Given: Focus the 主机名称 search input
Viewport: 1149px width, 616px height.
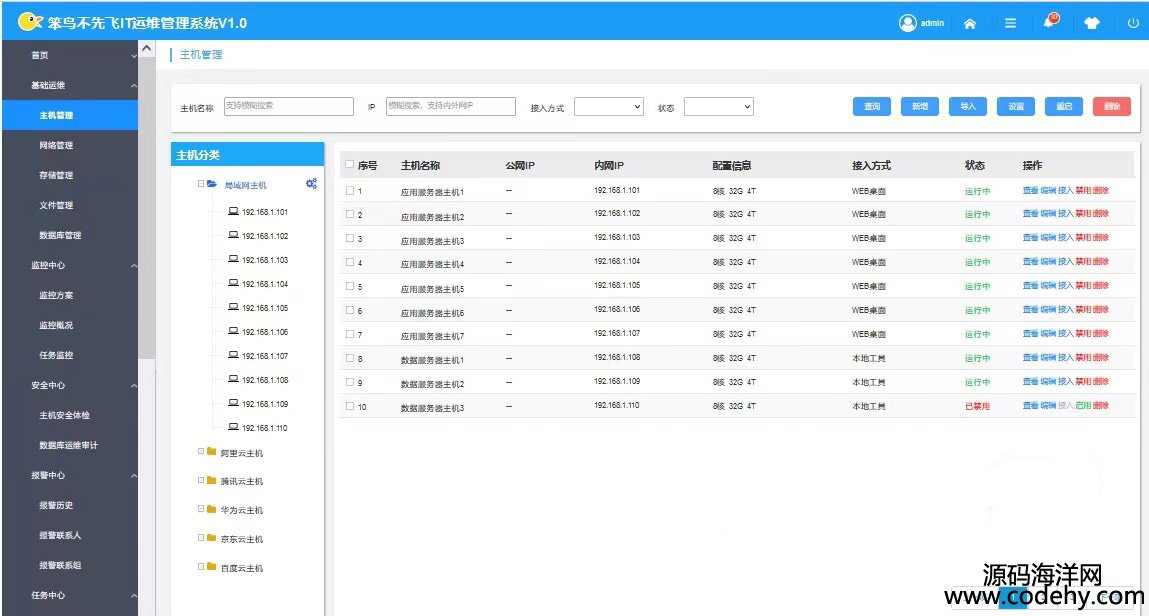Looking at the screenshot, I should pyautogui.click(x=289, y=106).
